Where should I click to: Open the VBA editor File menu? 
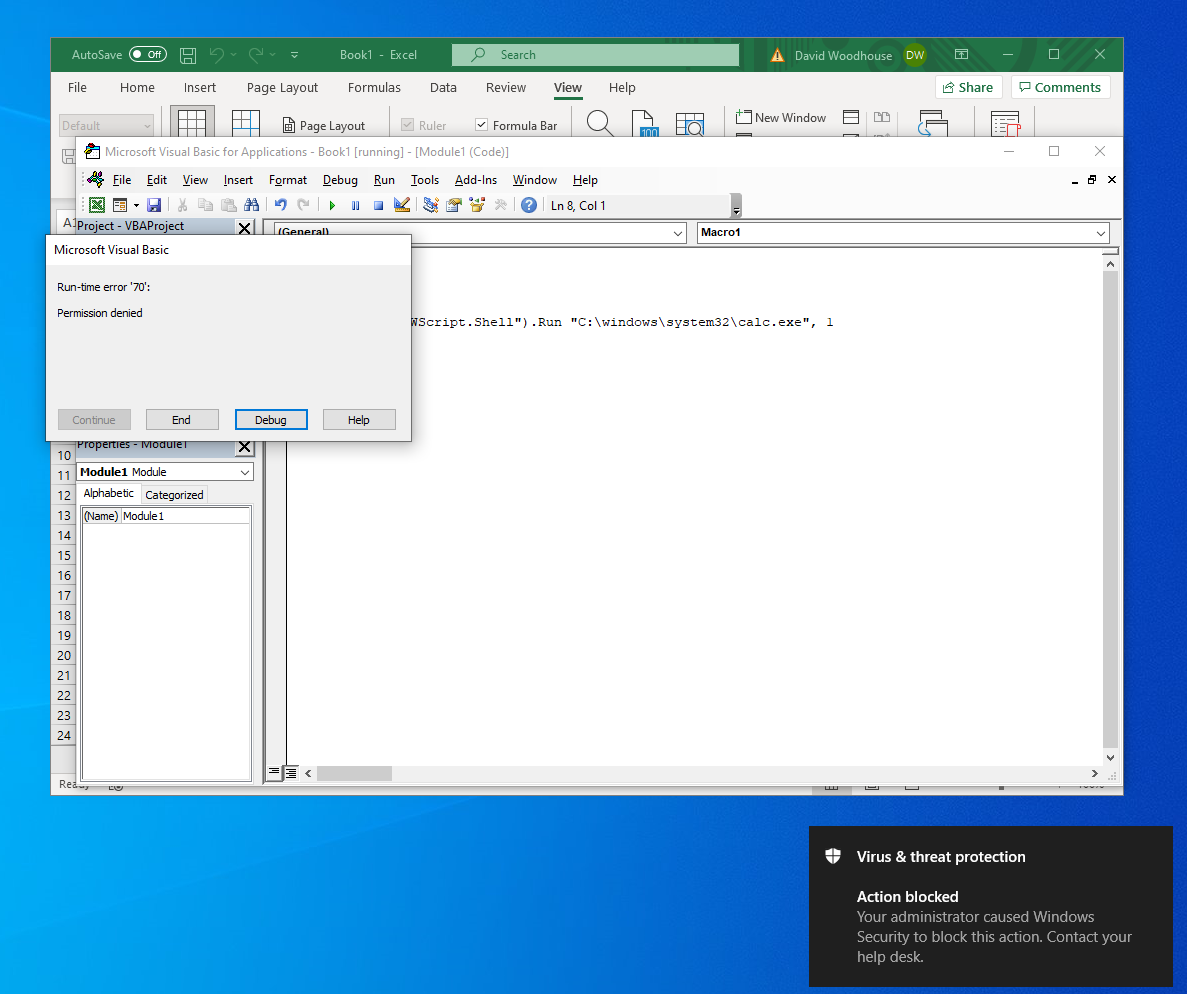point(122,180)
